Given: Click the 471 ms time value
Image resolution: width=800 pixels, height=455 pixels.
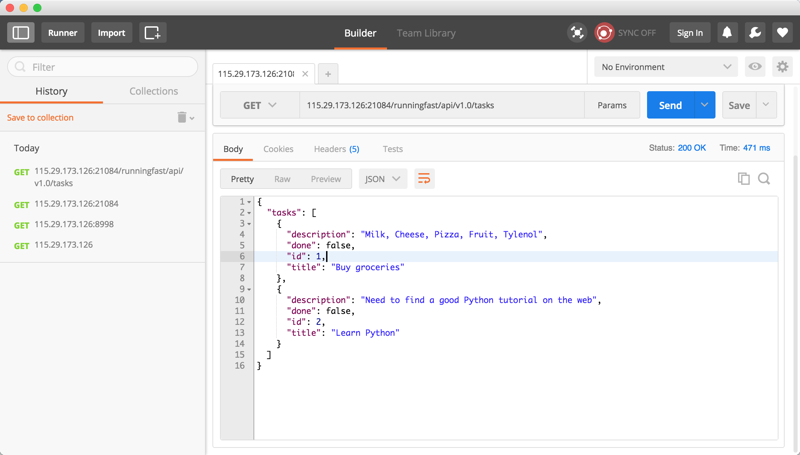Looking at the screenshot, I should [757, 148].
